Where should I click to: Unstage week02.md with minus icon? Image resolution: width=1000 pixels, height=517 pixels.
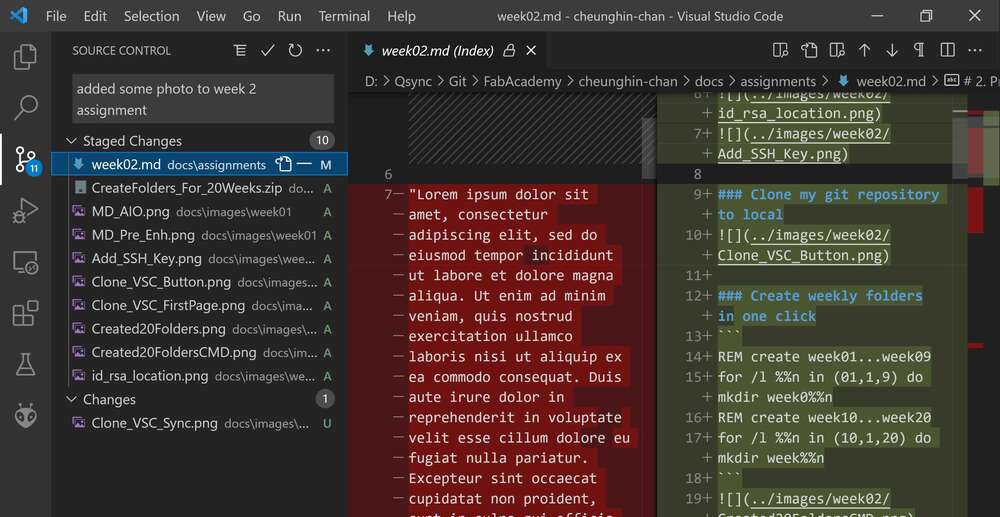pyautogui.click(x=304, y=164)
